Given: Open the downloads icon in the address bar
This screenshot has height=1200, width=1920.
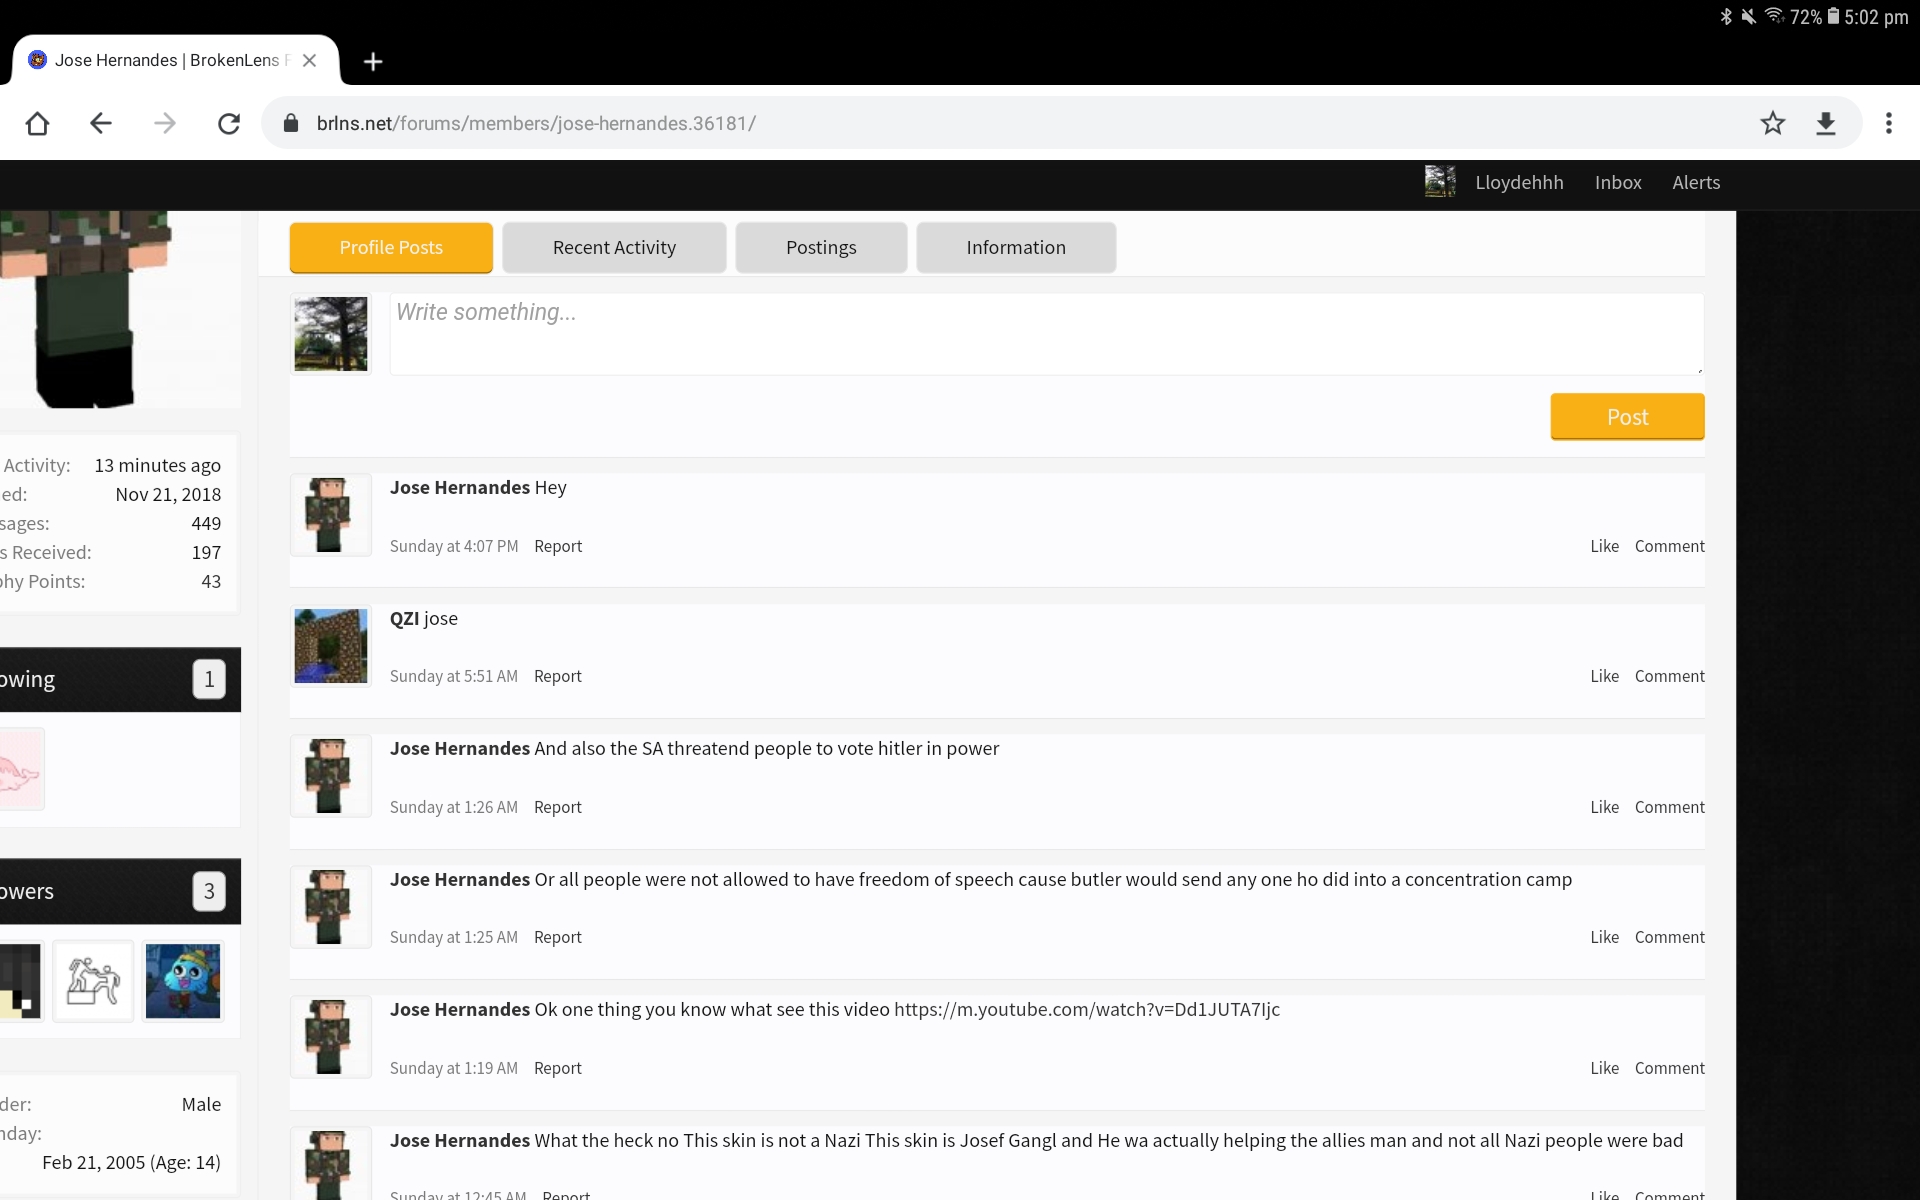Looking at the screenshot, I should click(1826, 123).
